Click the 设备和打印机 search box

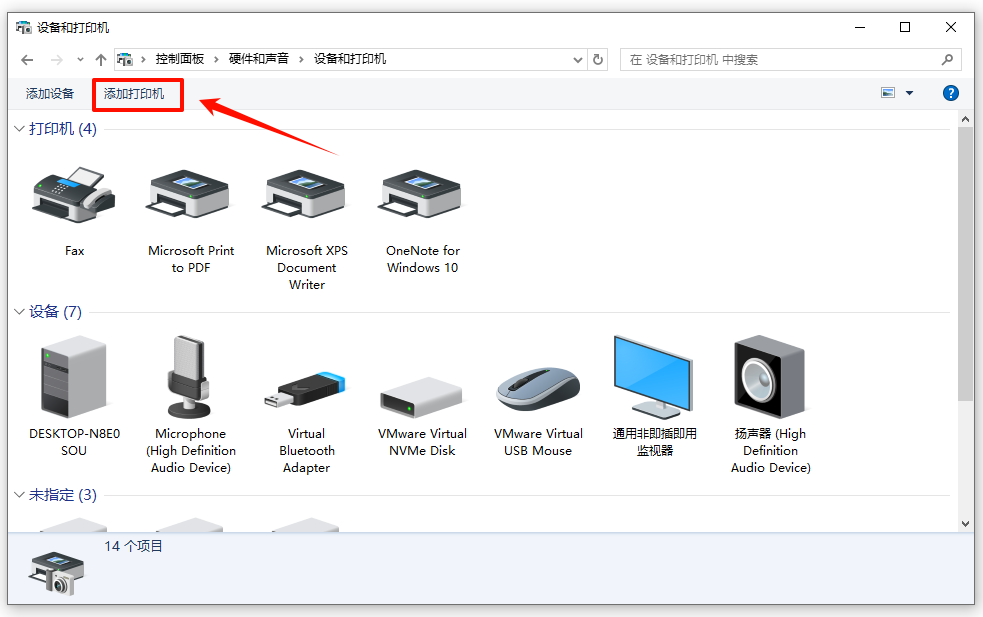click(780, 60)
